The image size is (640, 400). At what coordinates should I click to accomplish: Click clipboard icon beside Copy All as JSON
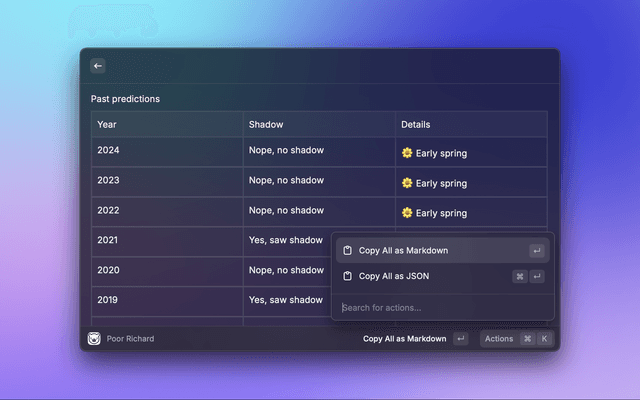tap(347, 277)
